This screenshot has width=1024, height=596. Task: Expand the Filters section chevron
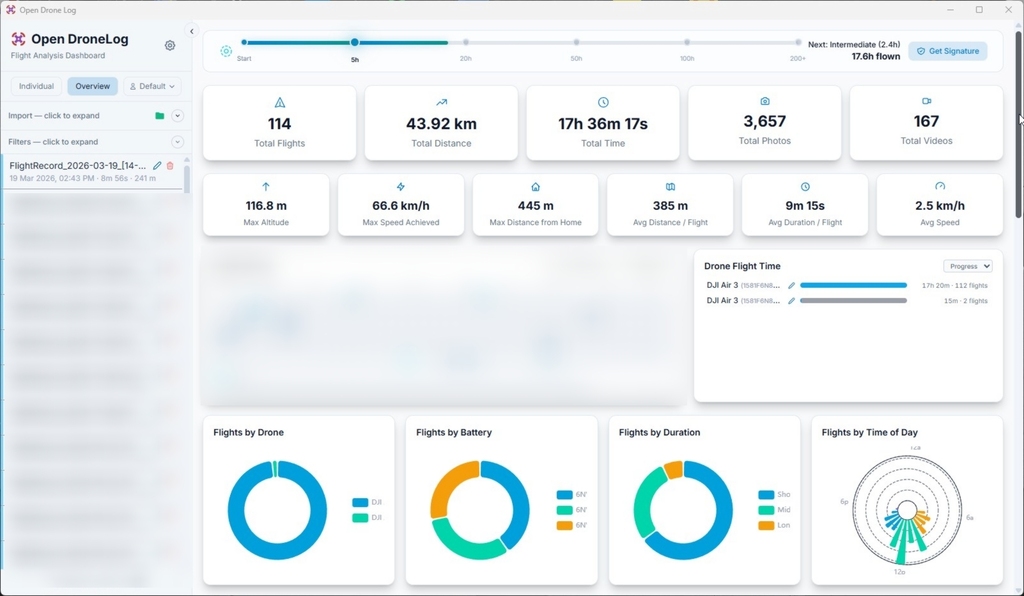(x=178, y=142)
